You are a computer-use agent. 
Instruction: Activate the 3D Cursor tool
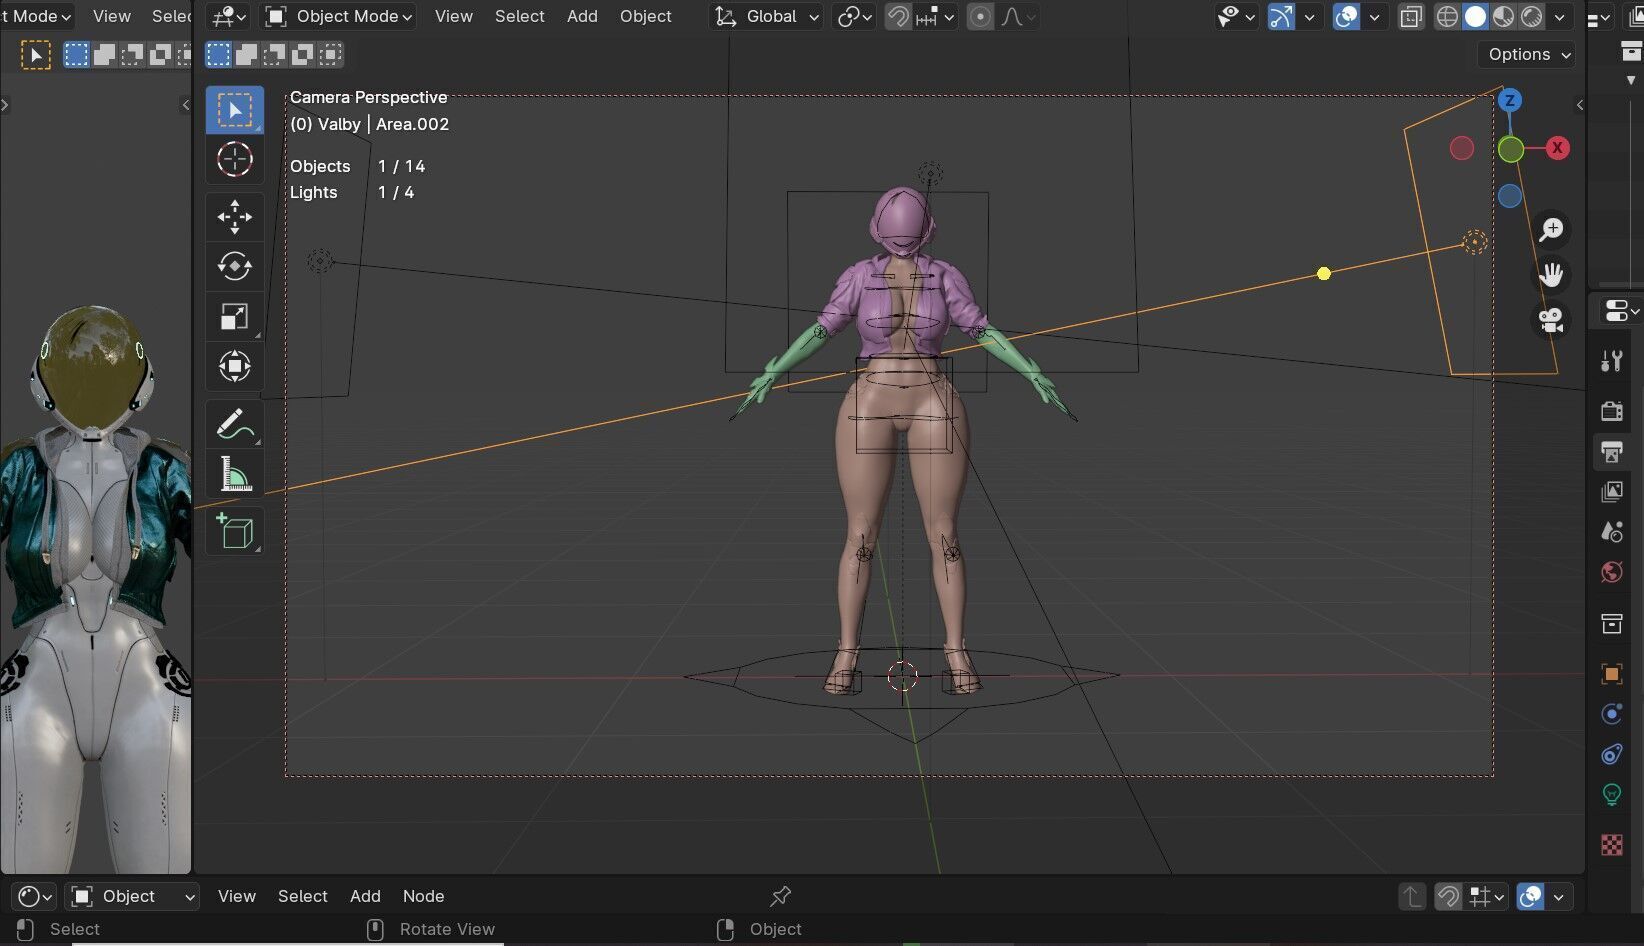[235, 159]
